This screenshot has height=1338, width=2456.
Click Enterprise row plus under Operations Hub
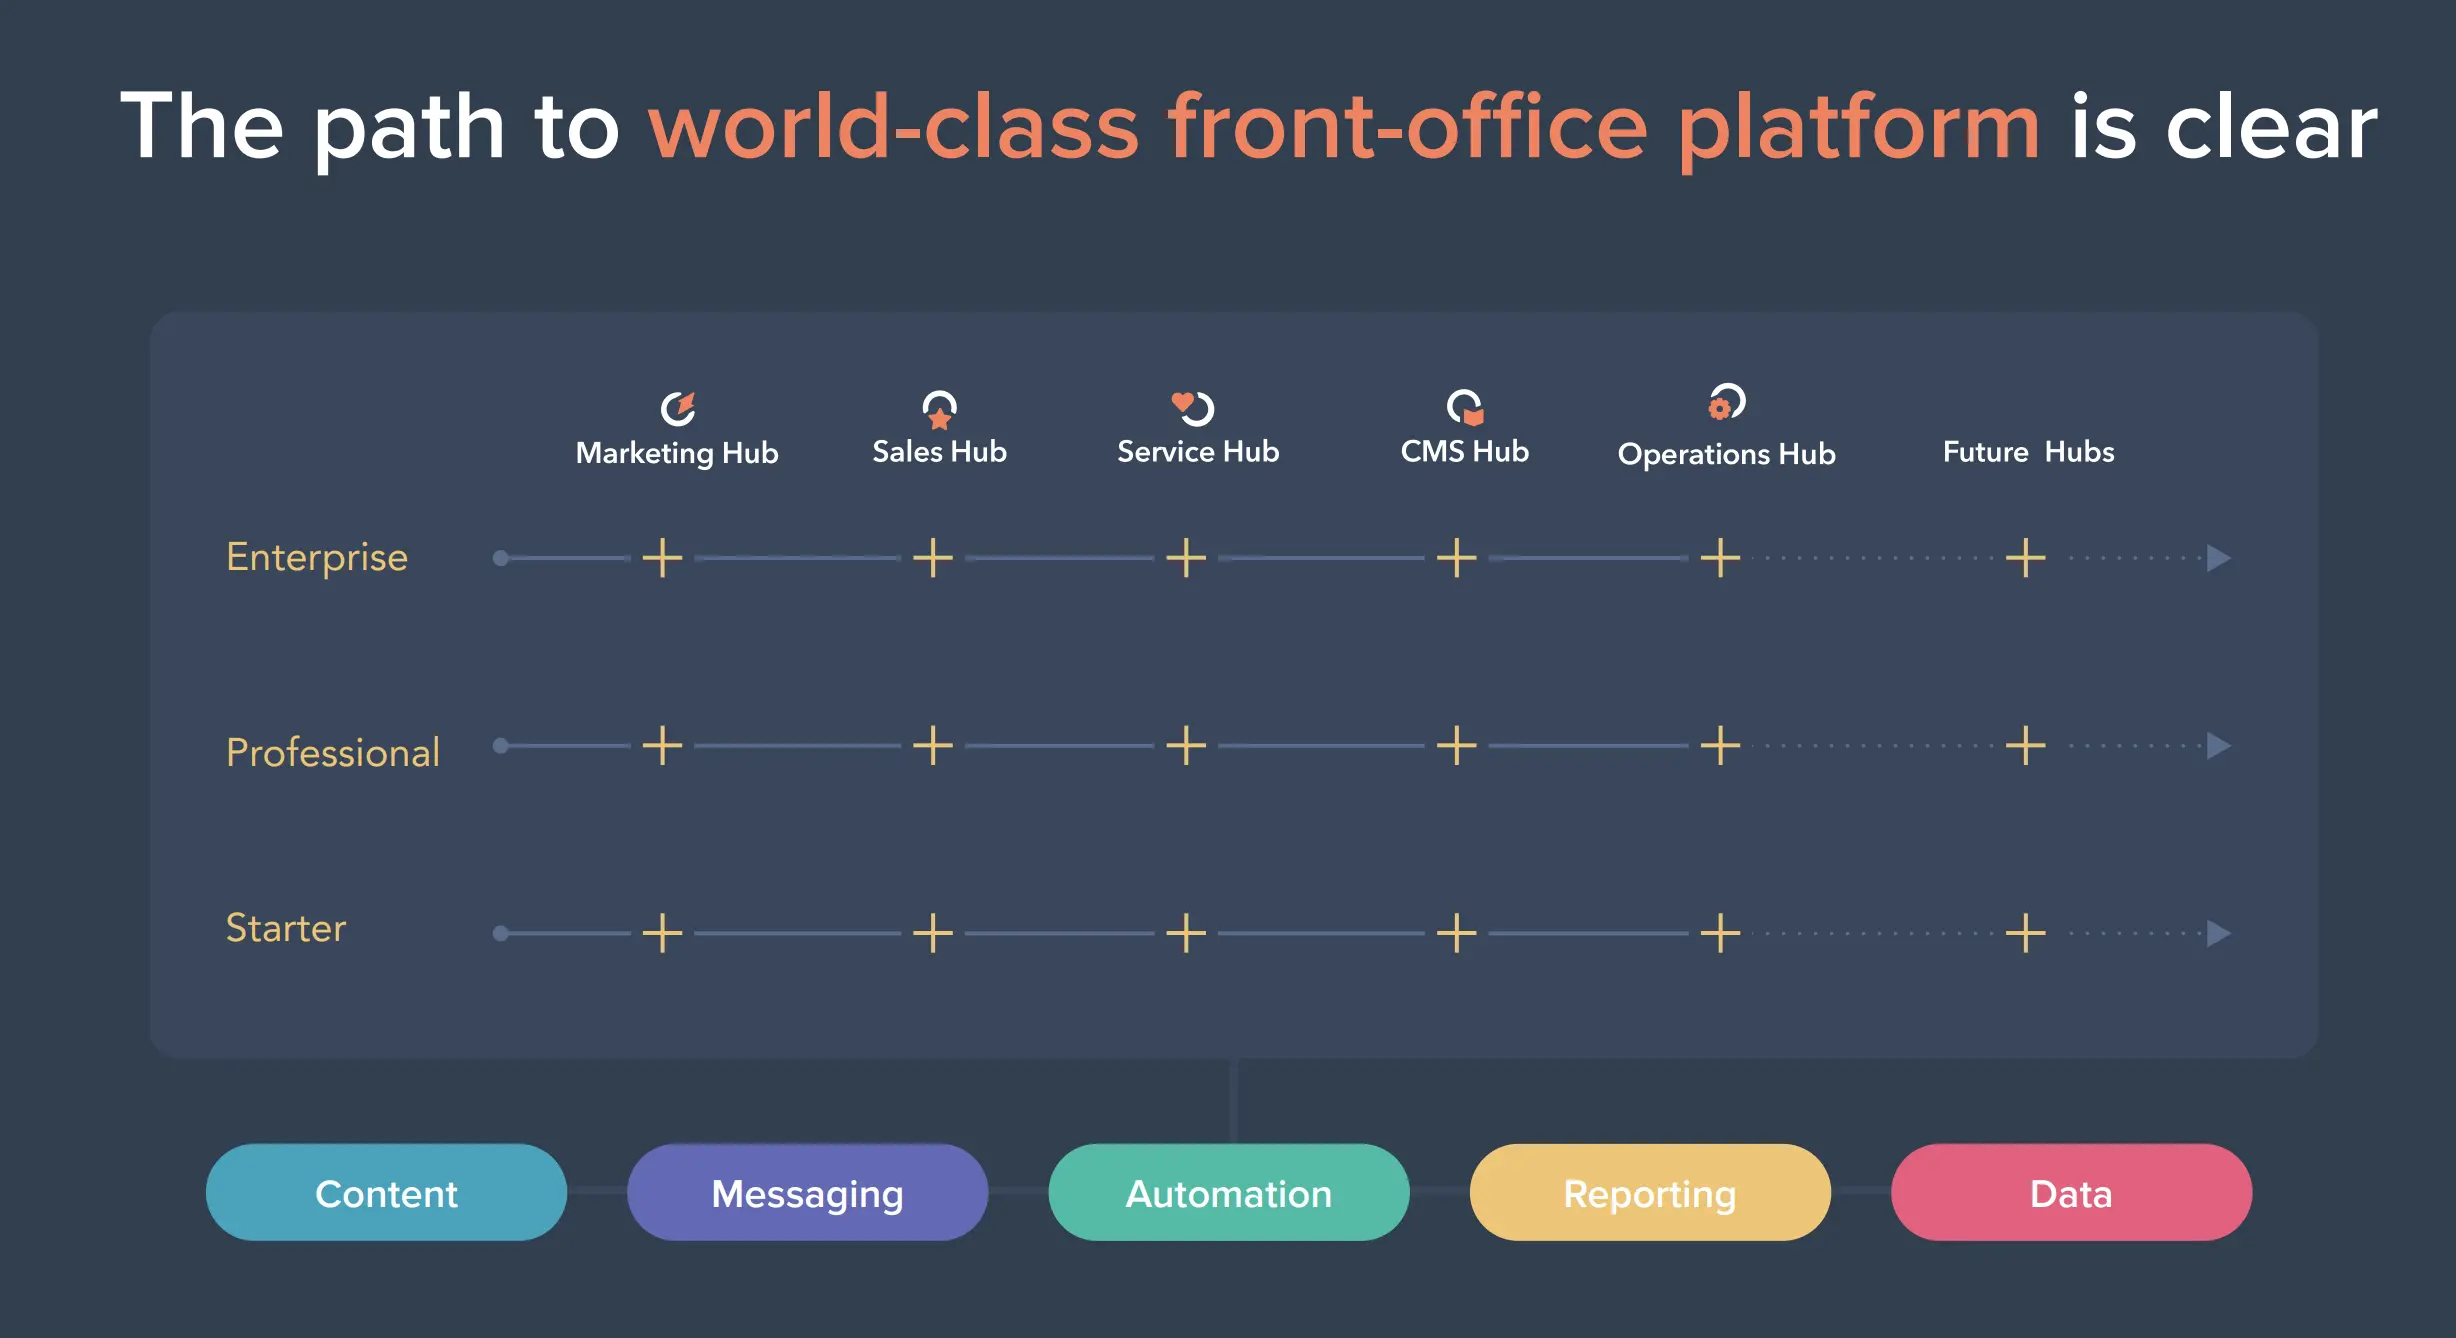click(x=1721, y=557)
